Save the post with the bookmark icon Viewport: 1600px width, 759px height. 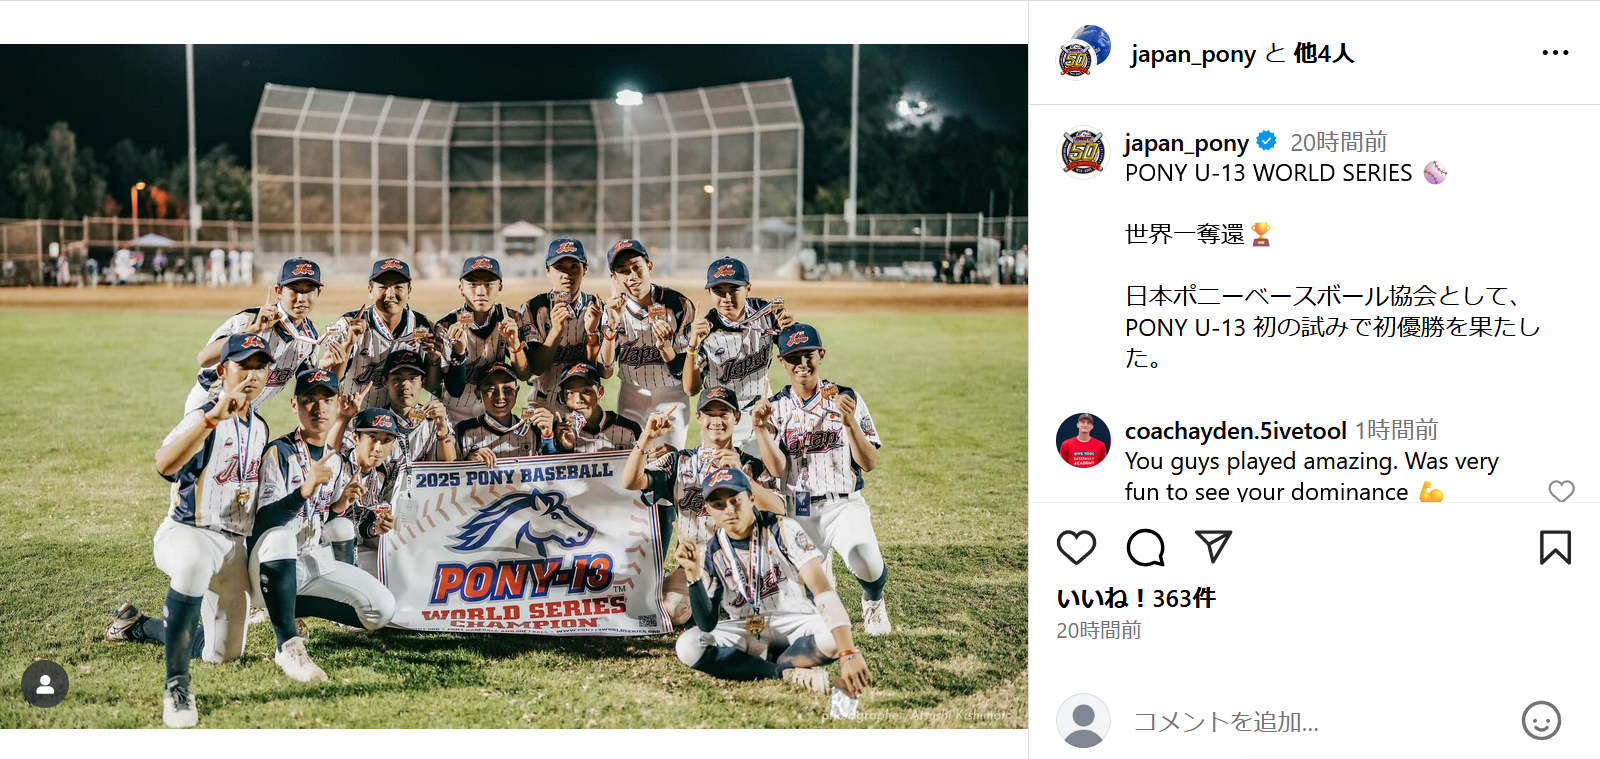pos(1555,547)
